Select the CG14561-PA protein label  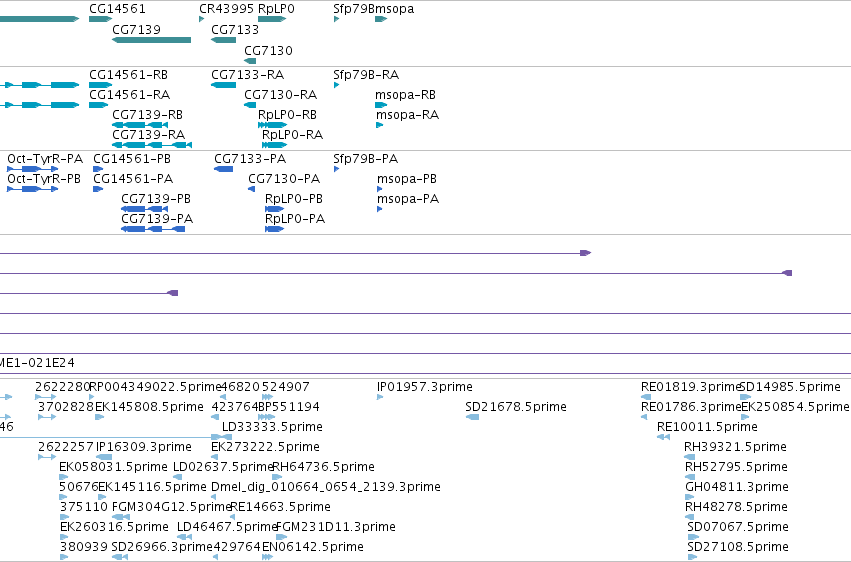tap(133, 178)
